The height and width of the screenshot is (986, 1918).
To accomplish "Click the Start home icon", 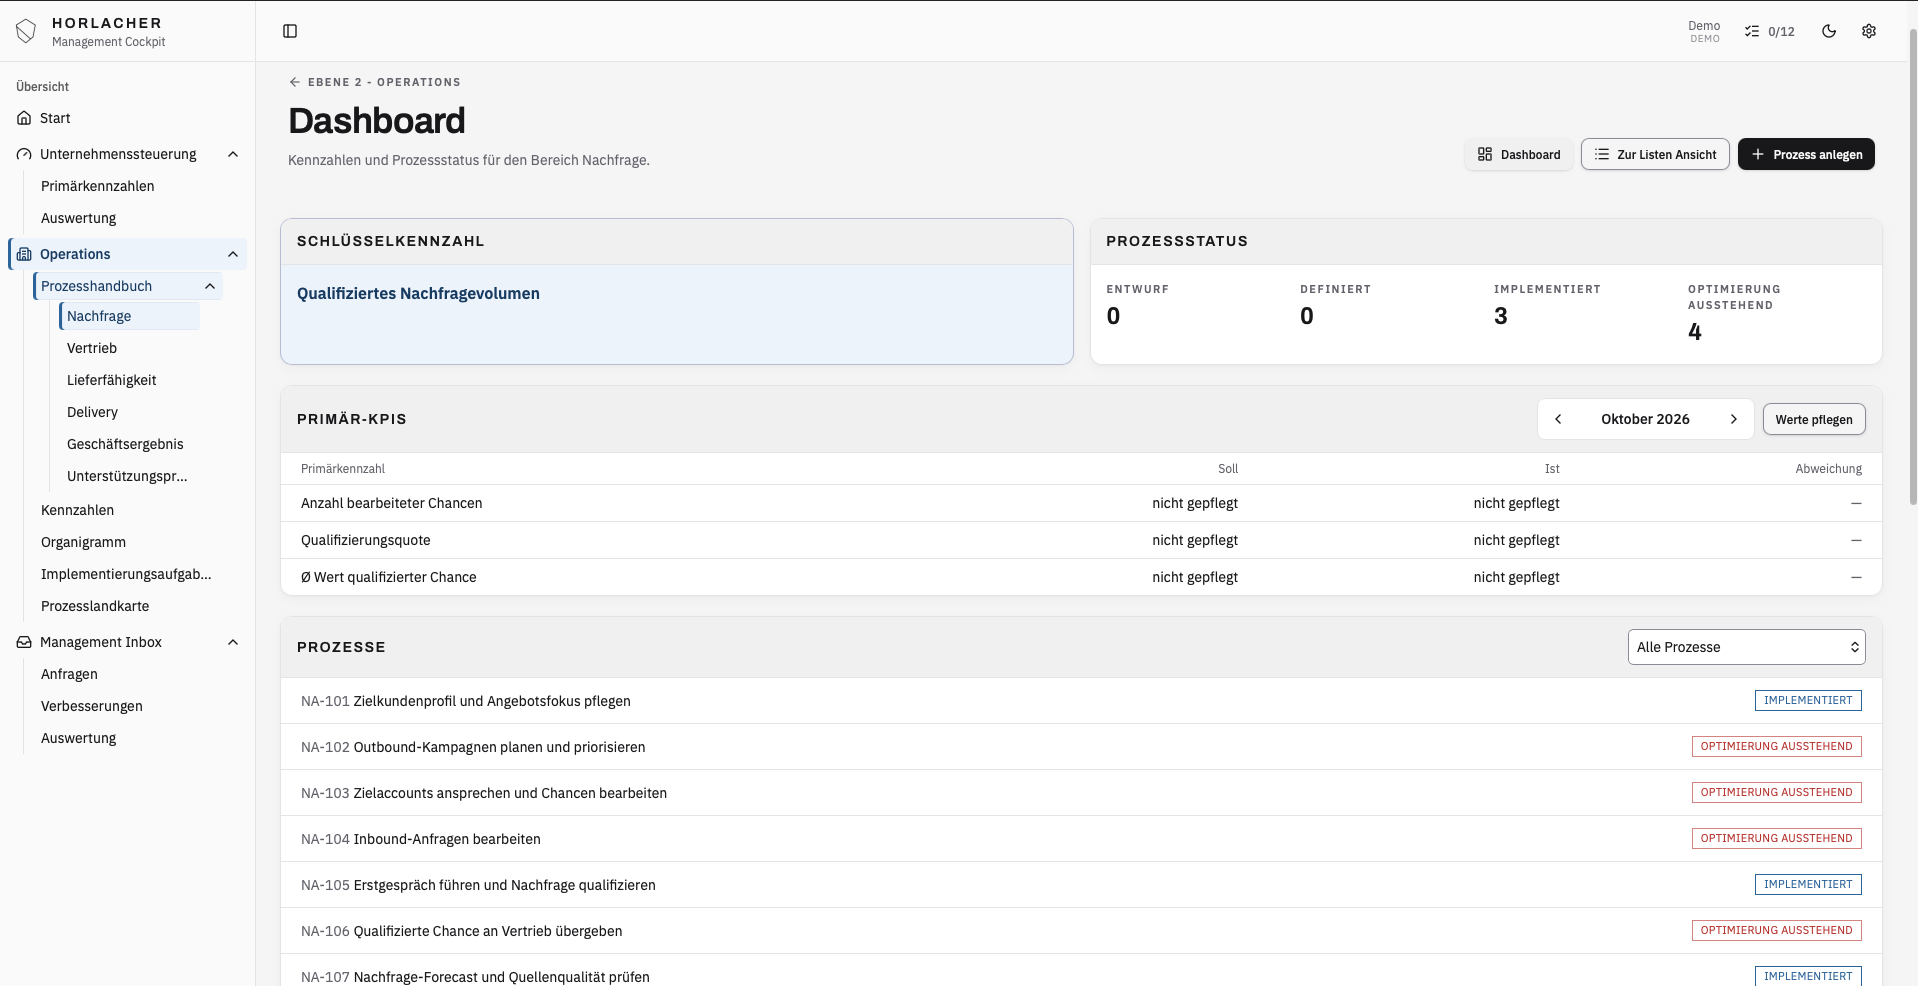I will [x=24, y=118].
